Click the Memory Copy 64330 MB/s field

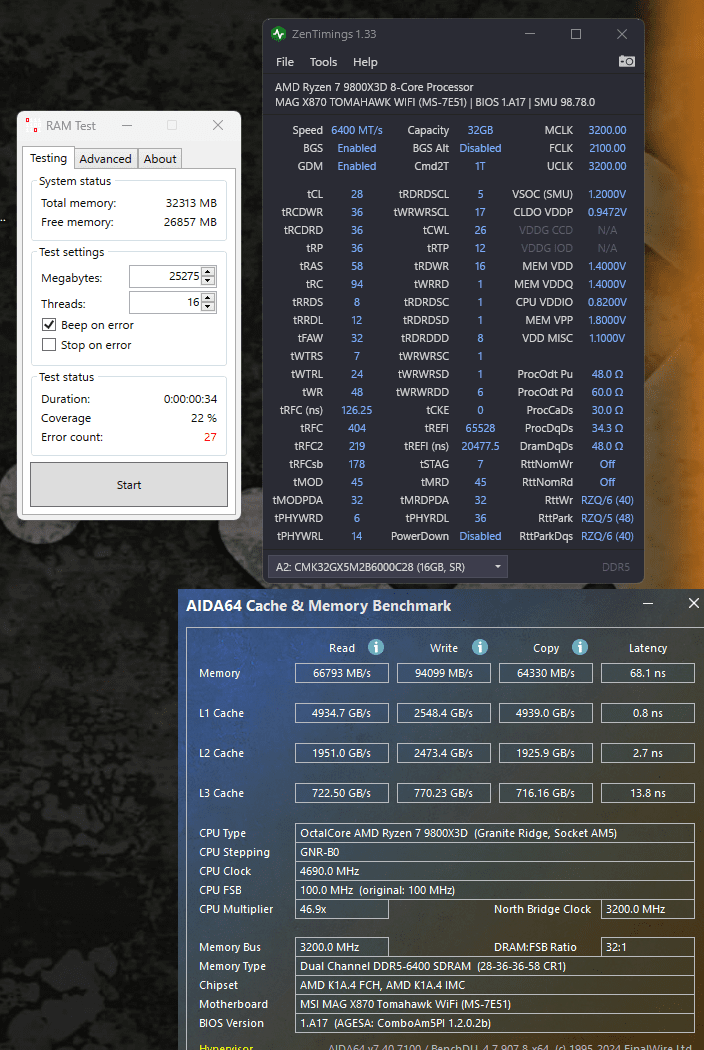click(x=545, y=673)
